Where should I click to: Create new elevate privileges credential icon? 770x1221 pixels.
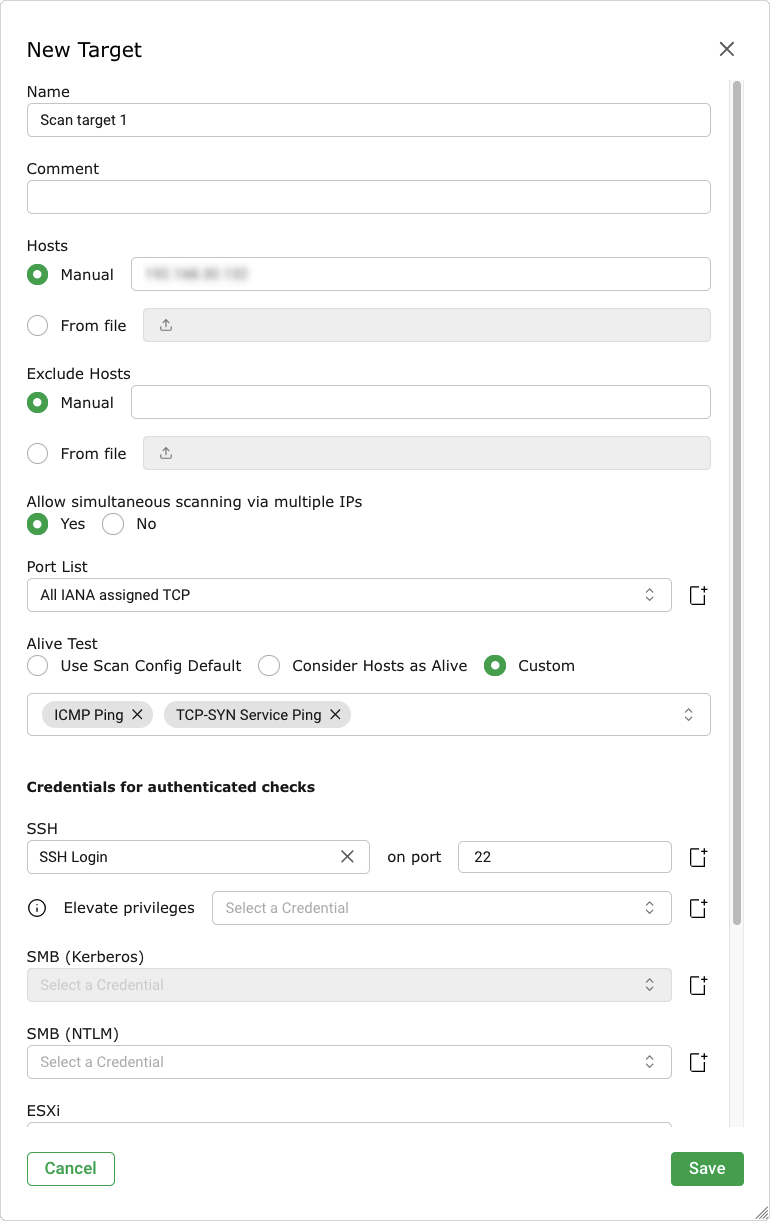click(698, 908)
